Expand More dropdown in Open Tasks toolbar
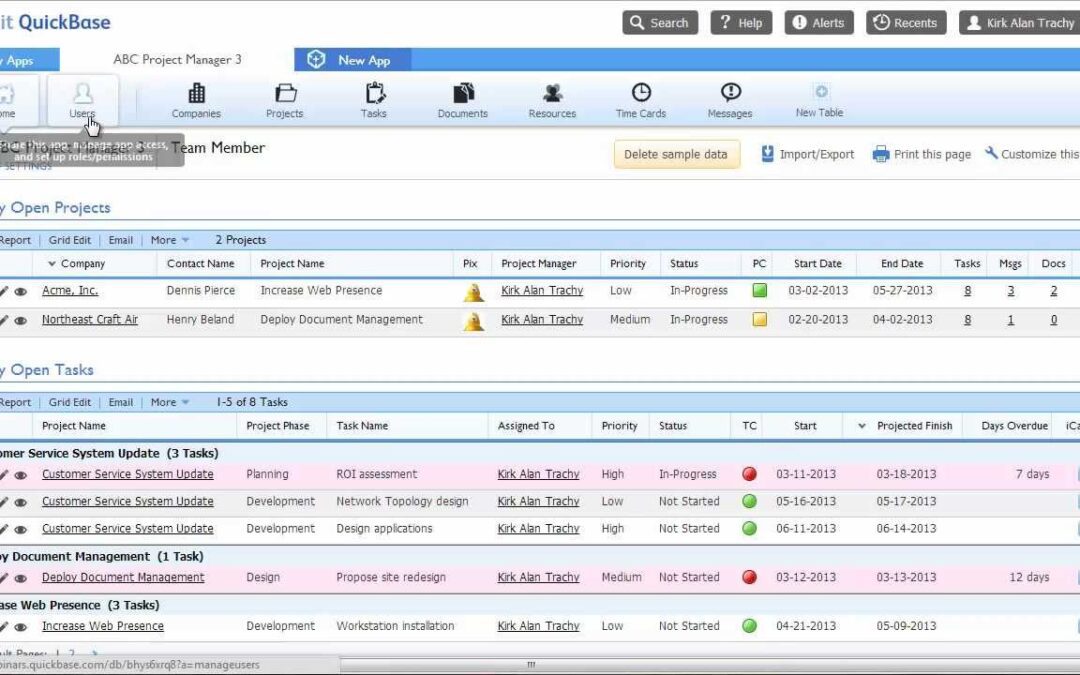The width and height of the screenshot is (1080, 675). [x=169, y=402]
